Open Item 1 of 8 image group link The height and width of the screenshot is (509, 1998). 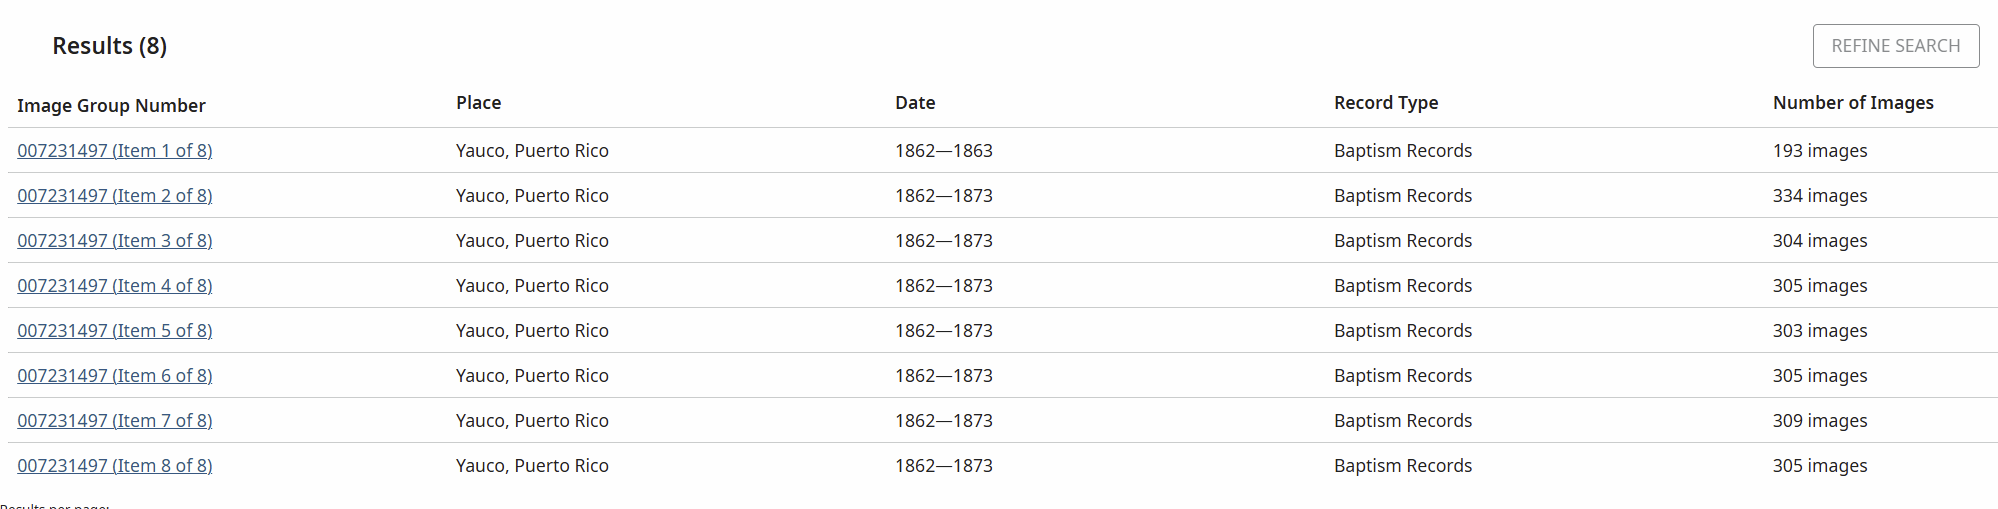click(114, 151)
